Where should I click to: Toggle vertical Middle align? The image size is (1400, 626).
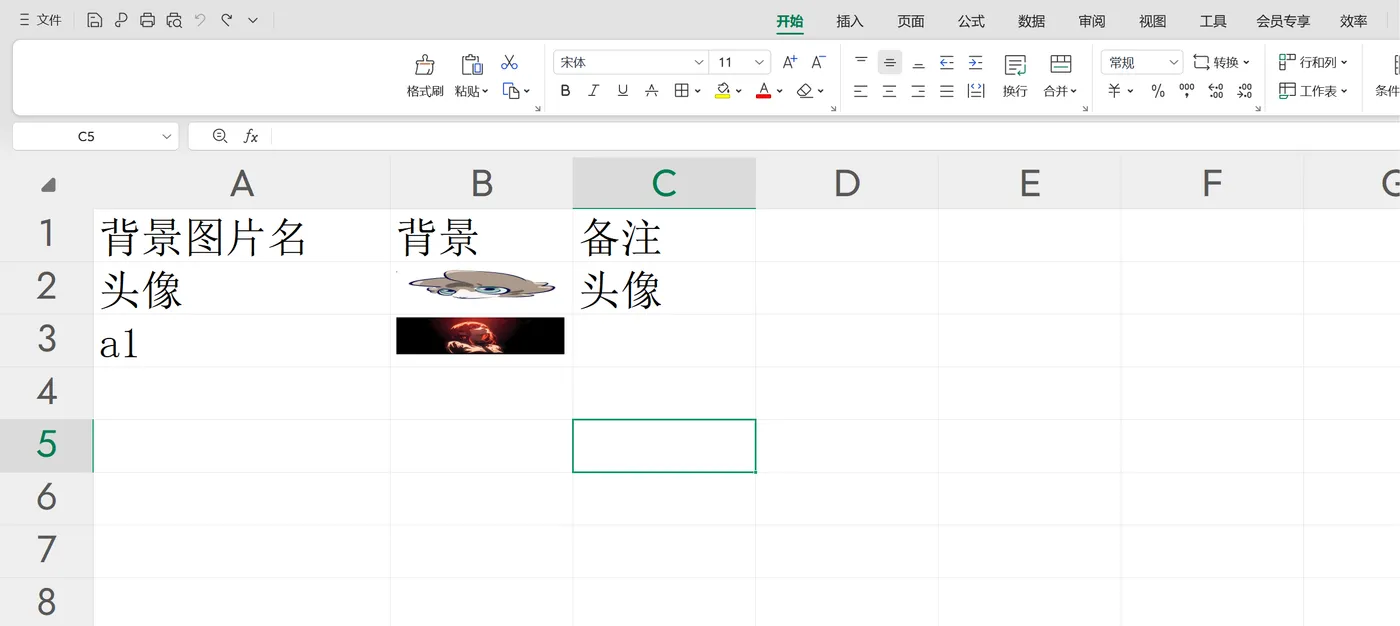(x=890, y=62)
